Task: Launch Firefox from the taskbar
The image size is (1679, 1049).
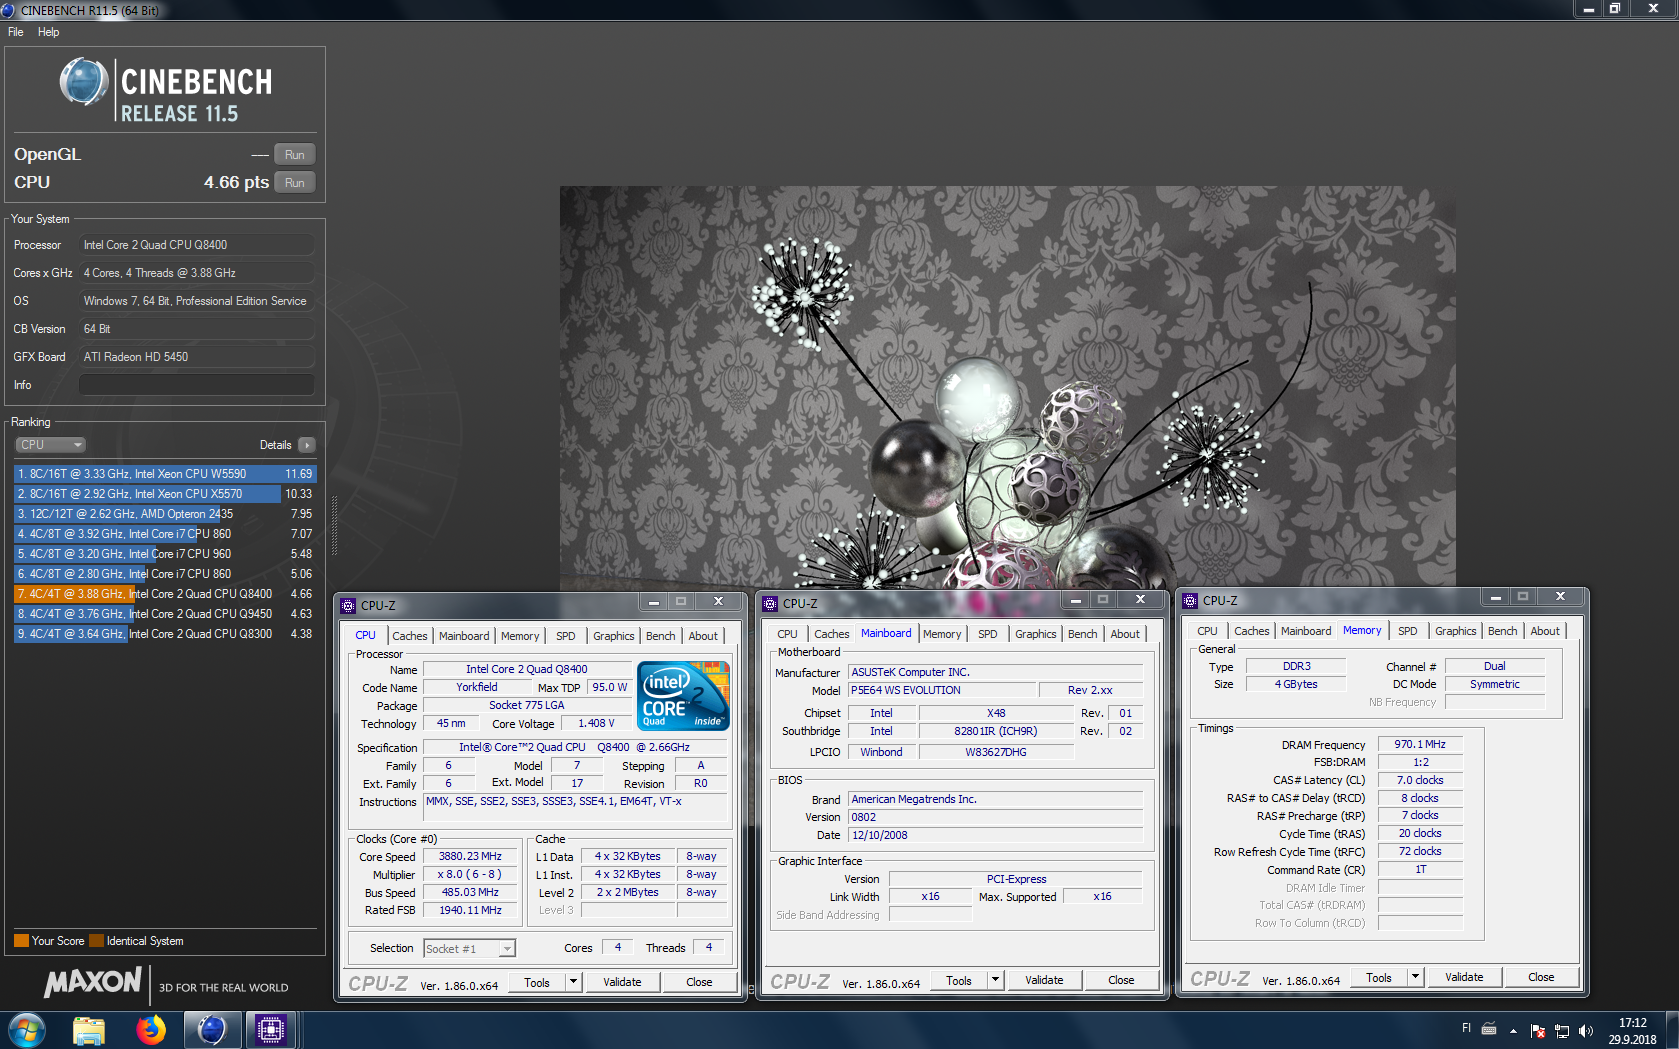Action: [x=151, y=1030]
